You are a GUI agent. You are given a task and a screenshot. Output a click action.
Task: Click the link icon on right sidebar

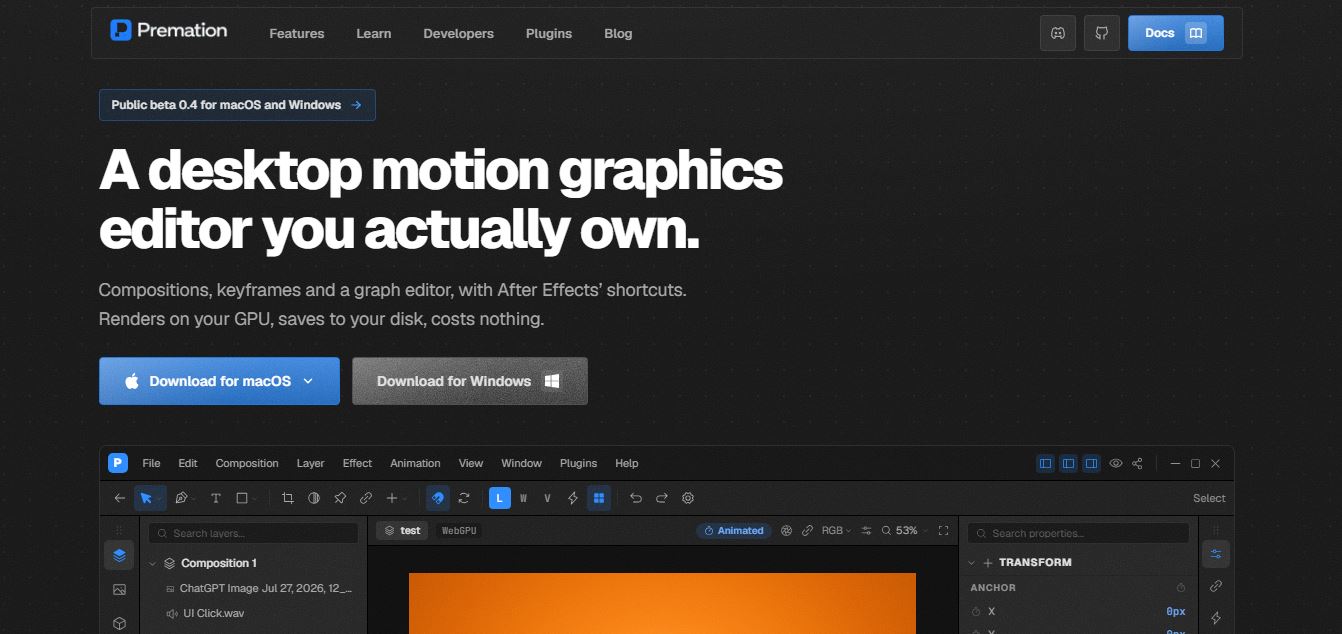pos(1216,586)
